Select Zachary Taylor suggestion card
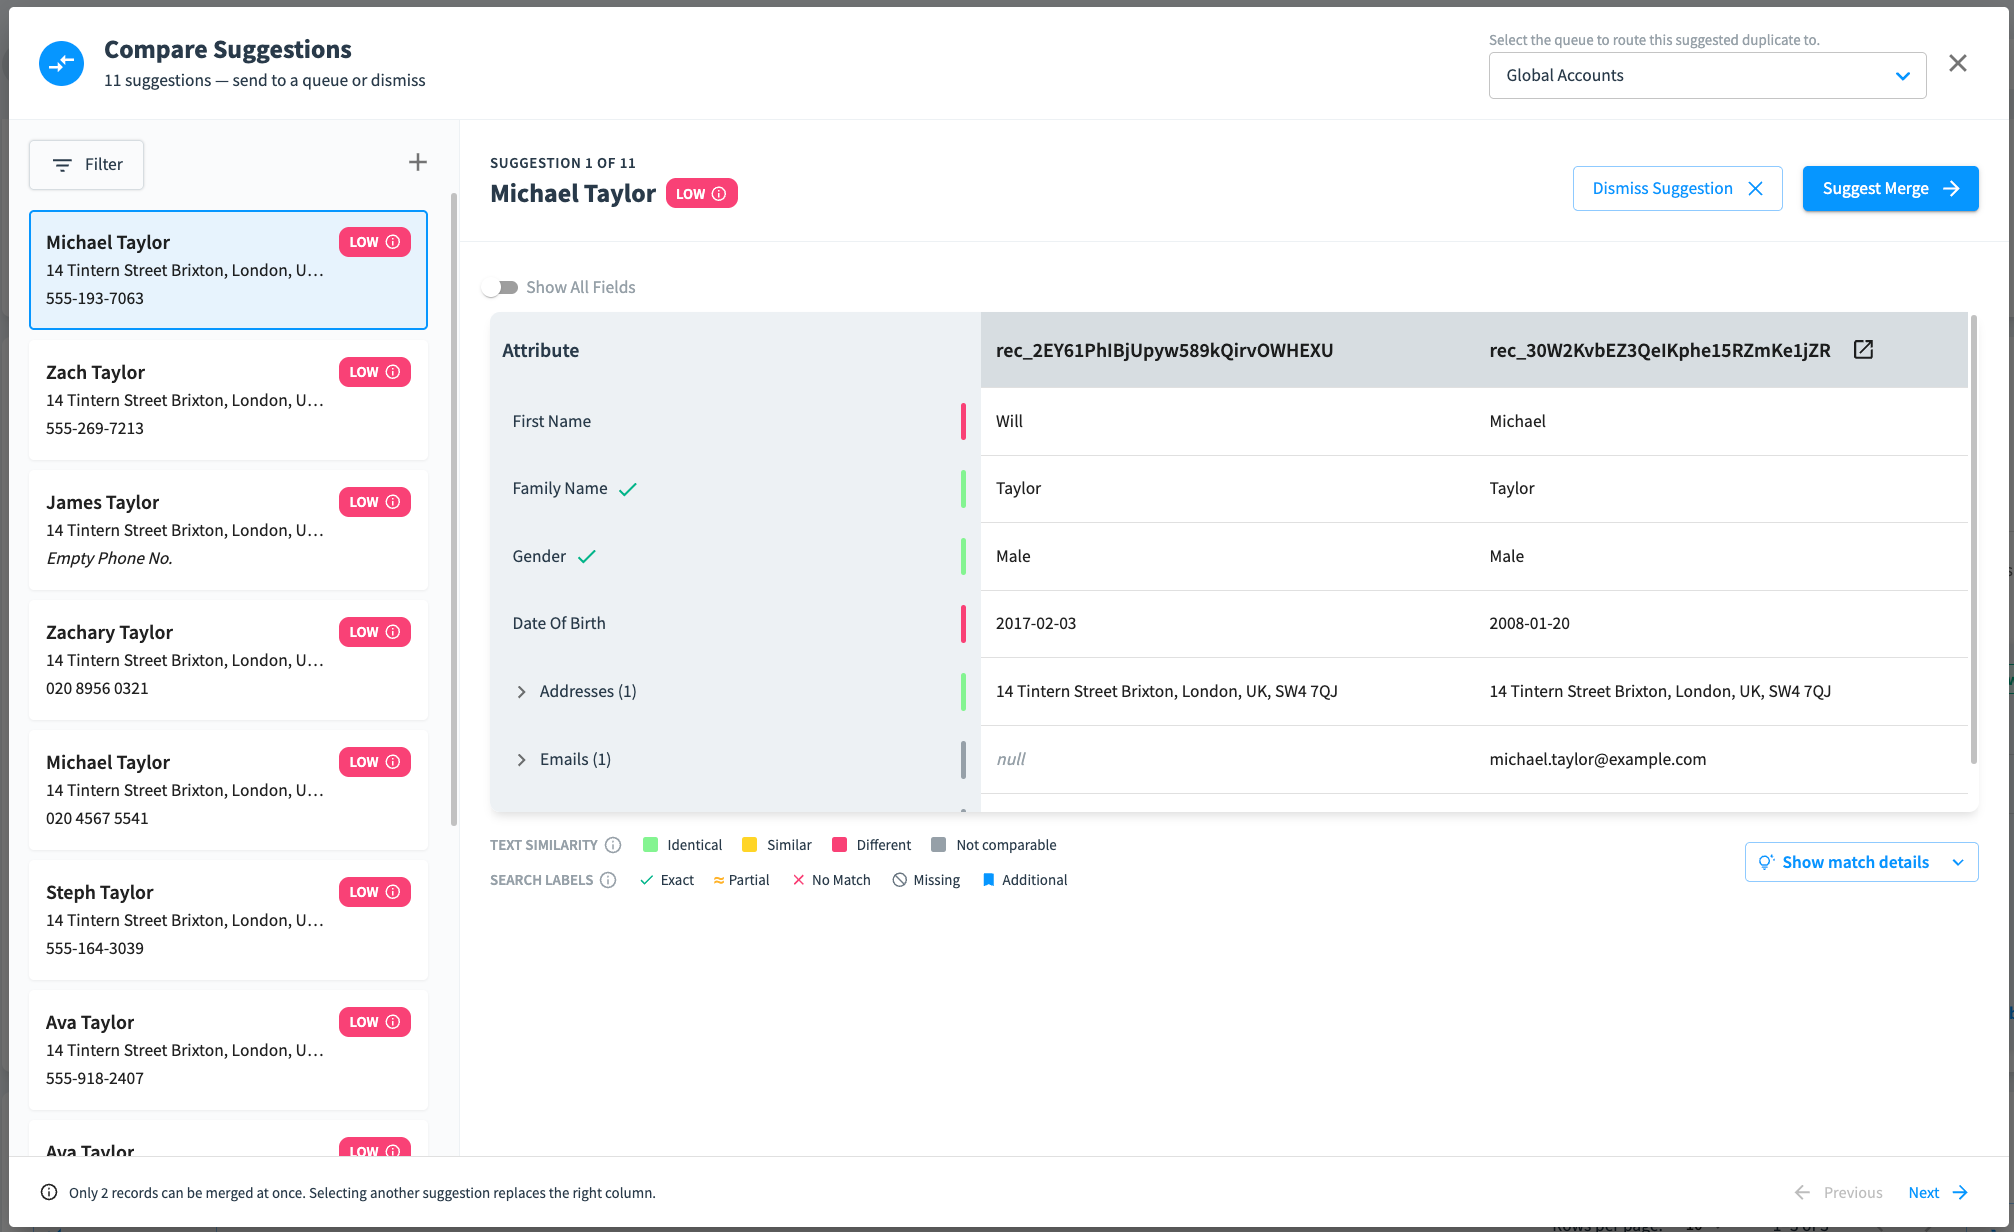 point(228,660)
